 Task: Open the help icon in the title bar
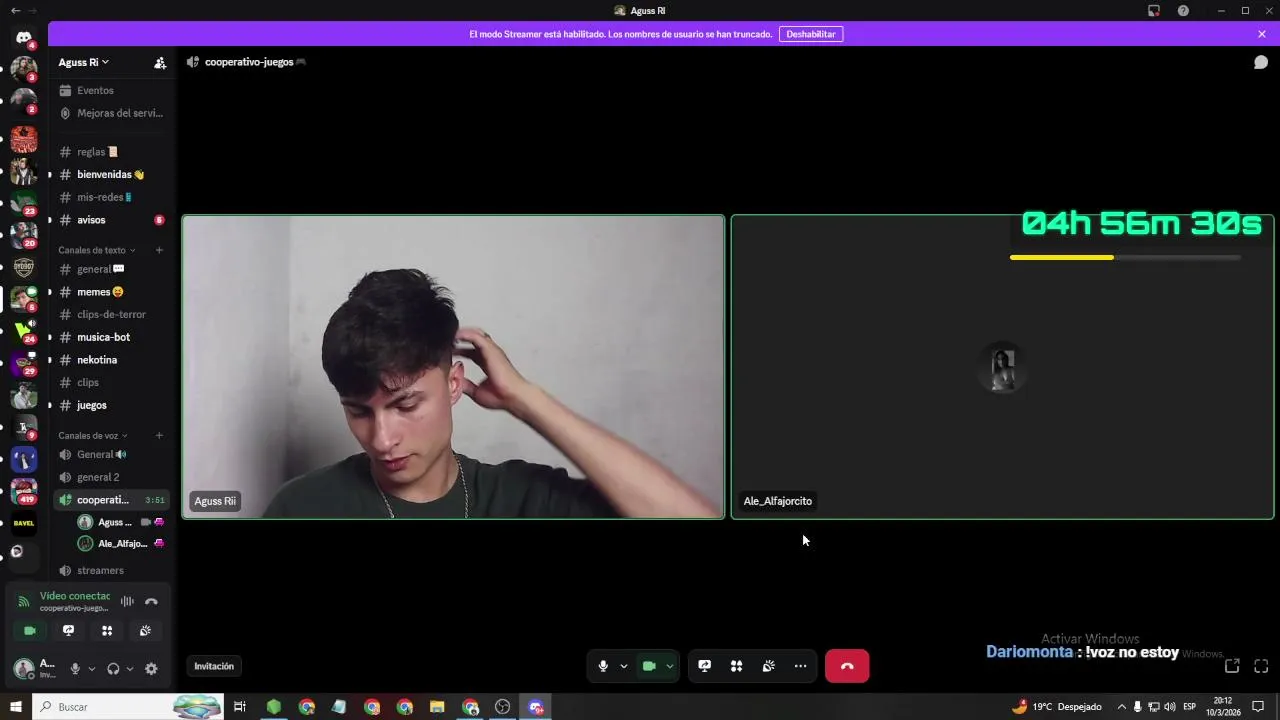tap(1183, 11)
